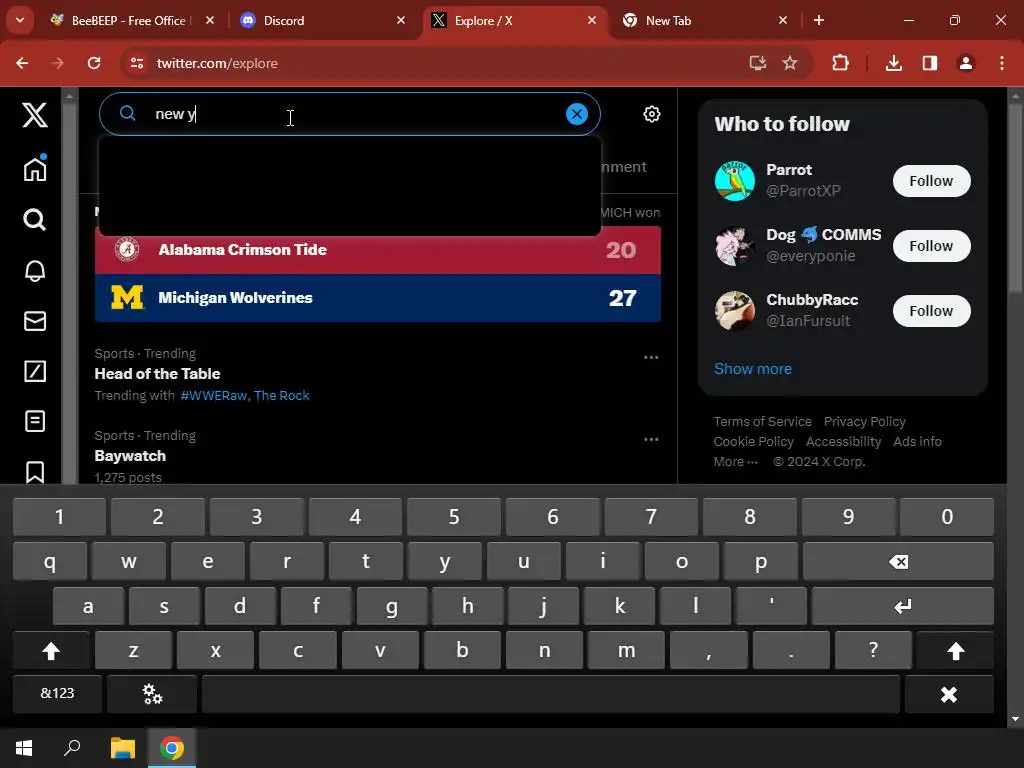Close the on-screen keyboard with X key
Screen dimensions: 1024x768
click(x=949, y=694)
